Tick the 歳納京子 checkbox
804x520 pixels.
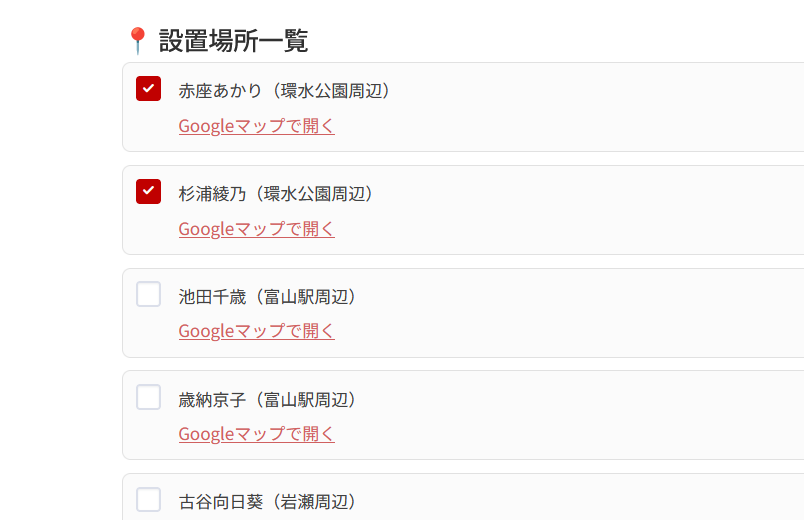tap(148, 397)
